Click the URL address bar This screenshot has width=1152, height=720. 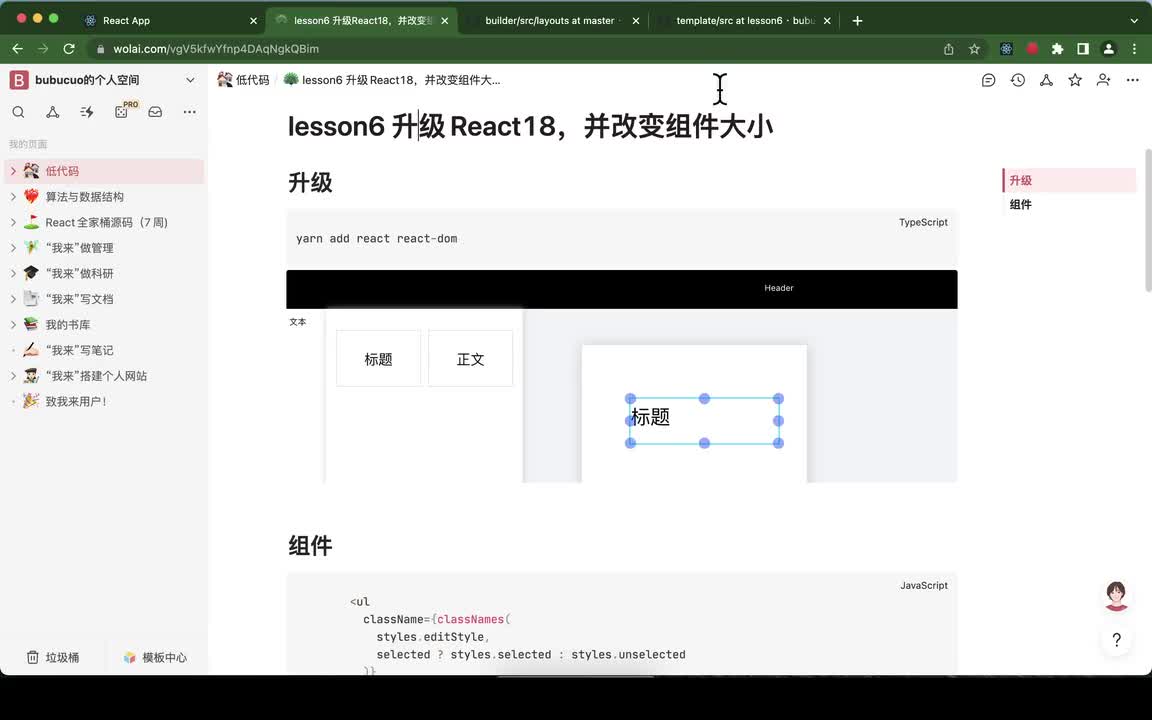514,48
